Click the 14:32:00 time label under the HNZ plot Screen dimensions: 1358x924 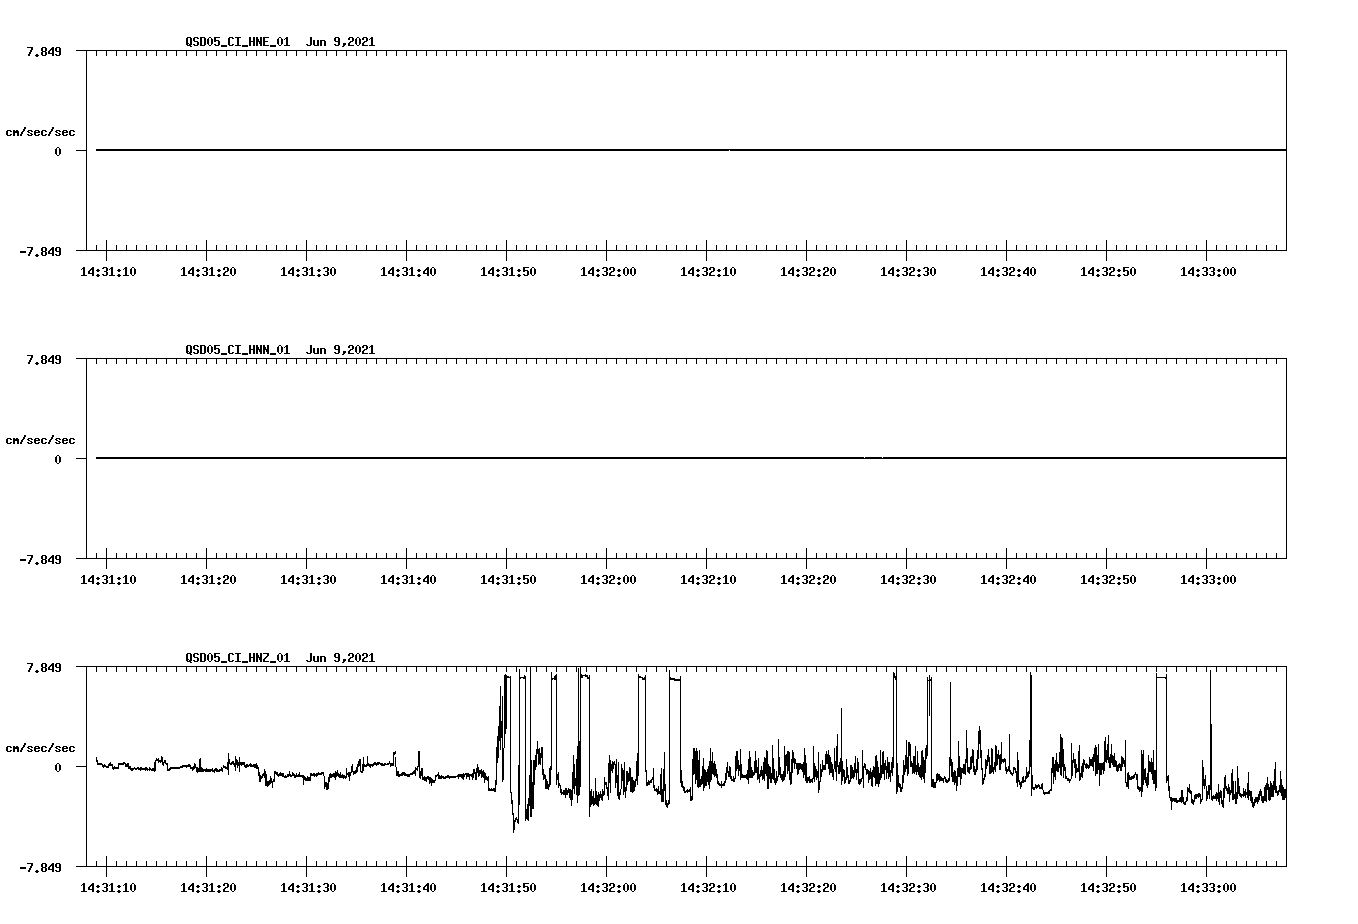click(x=608, y=888)
